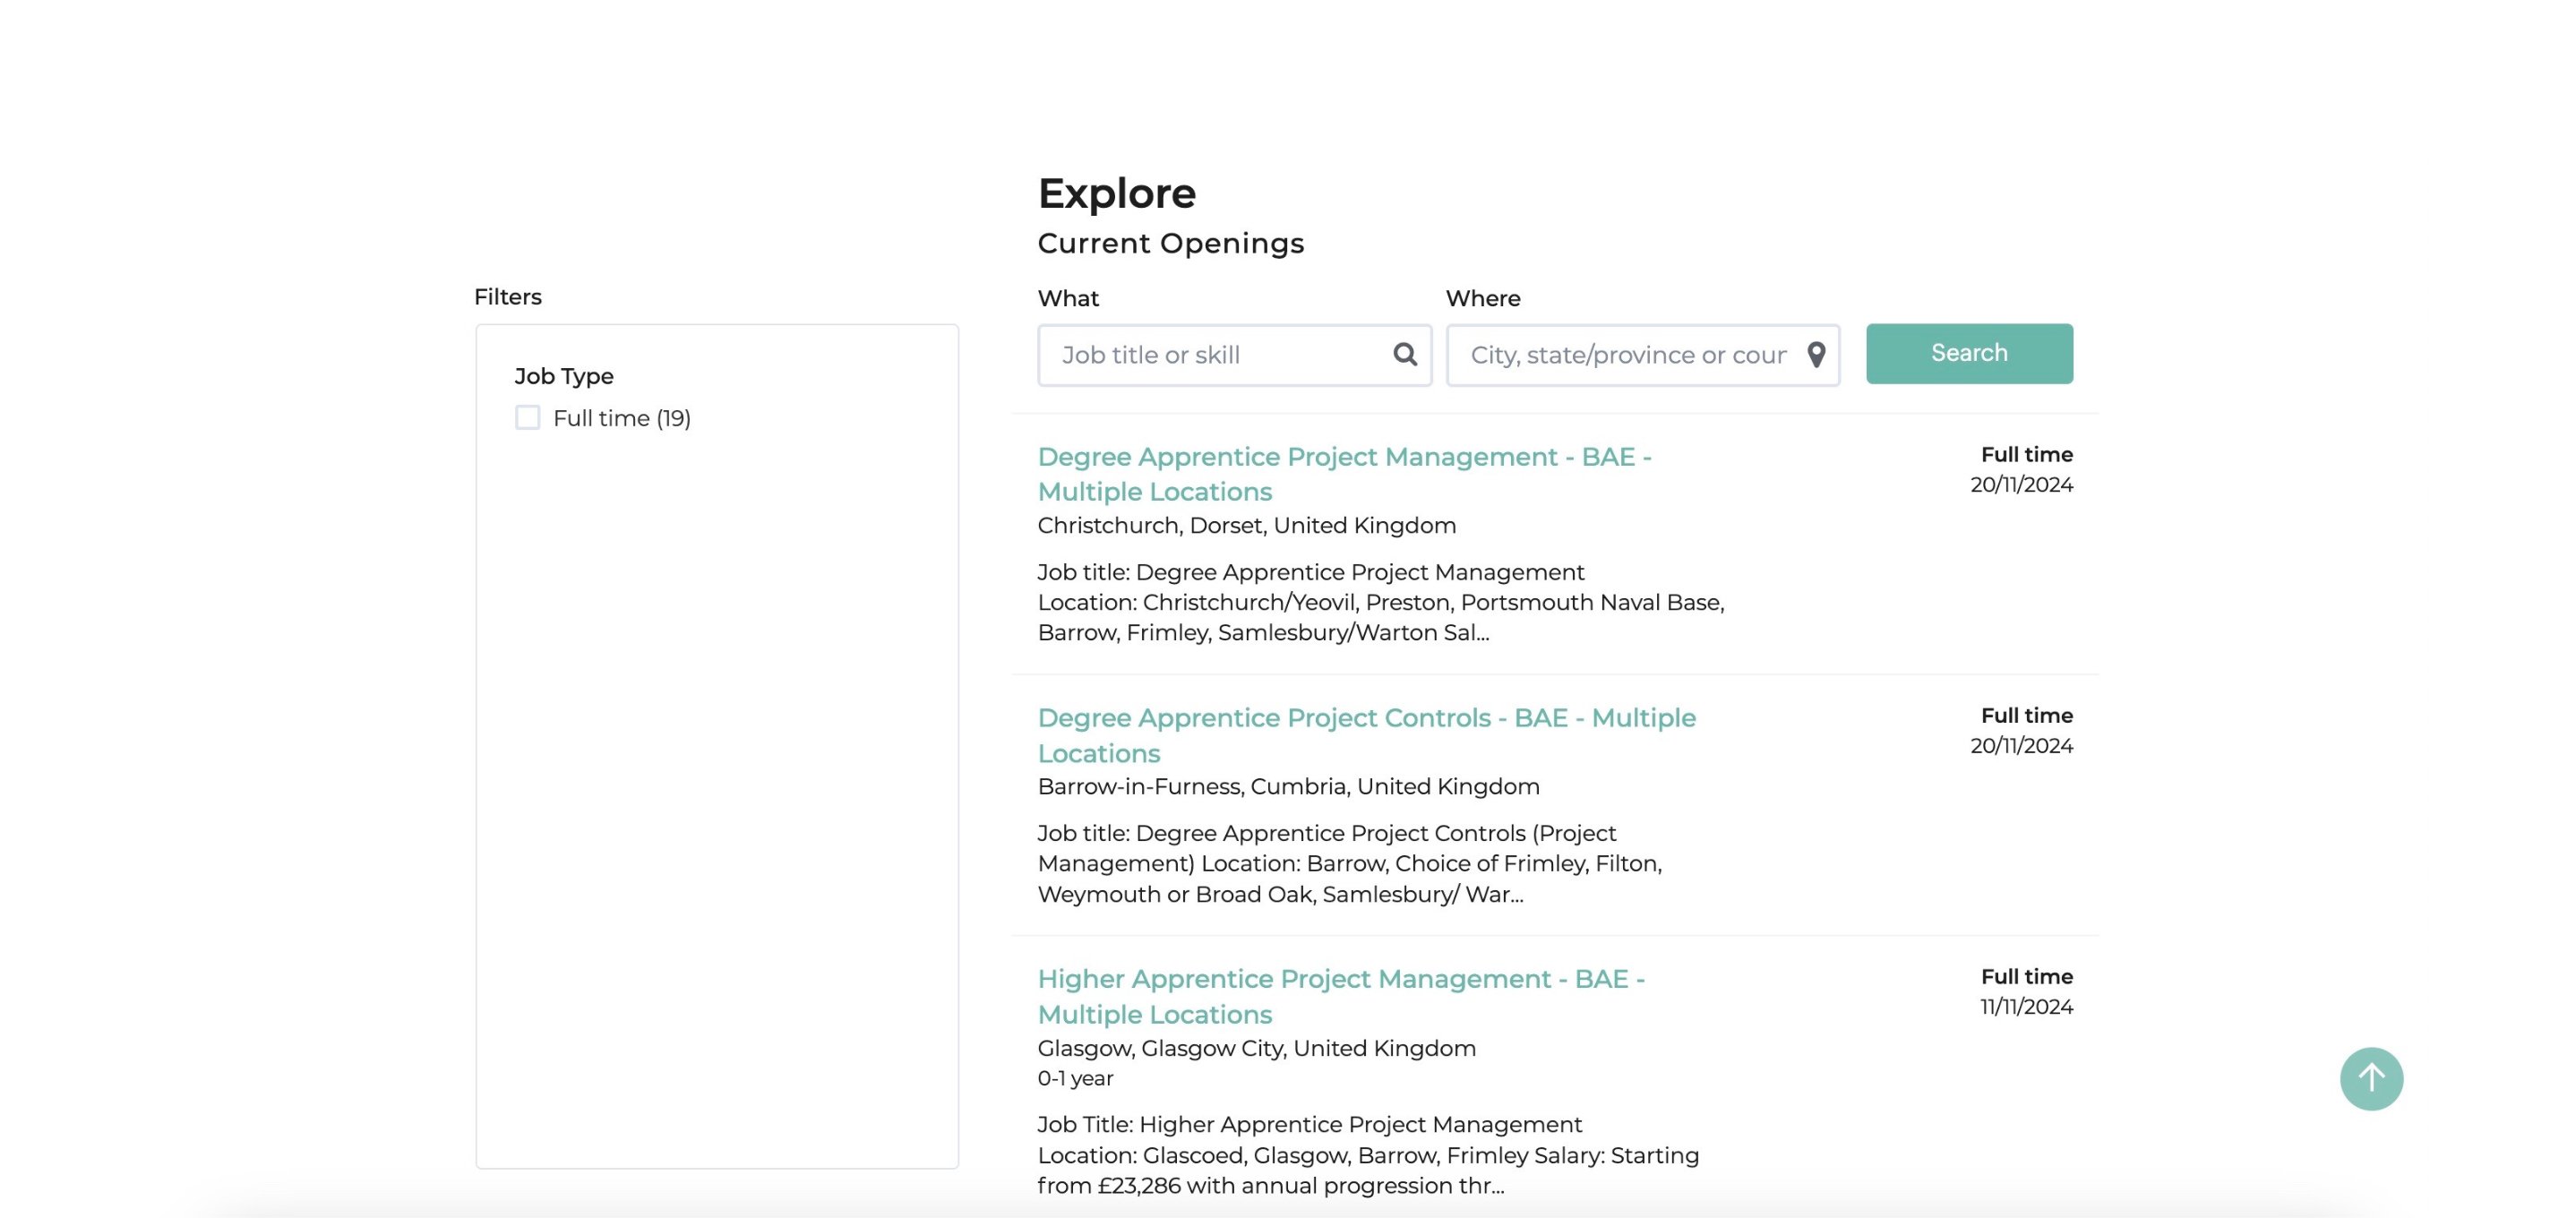Click the scroll-to-top arrow button
Viewport: 2576px width, 1218px height.
pyautogui.click(x=2370, y=1078)
